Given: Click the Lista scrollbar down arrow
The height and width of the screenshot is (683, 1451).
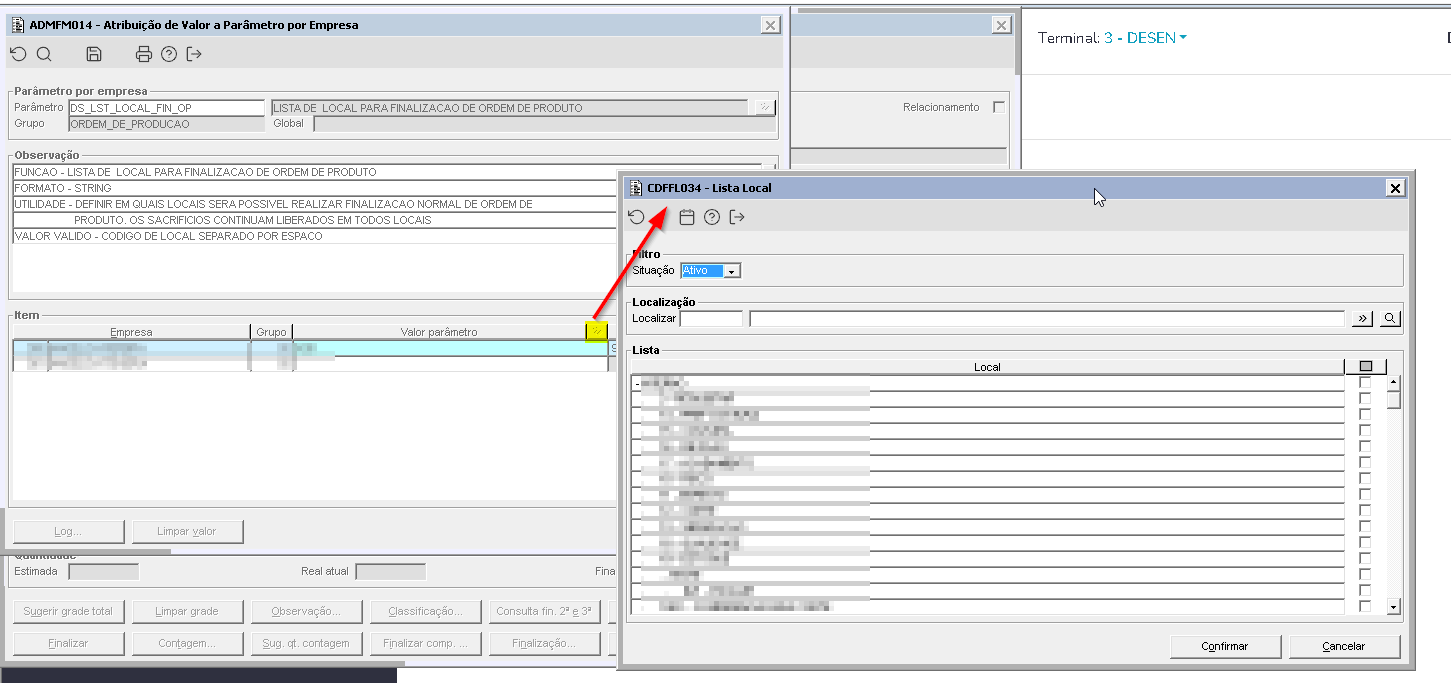Looking at the screenshot, I should pos(1393,607).
